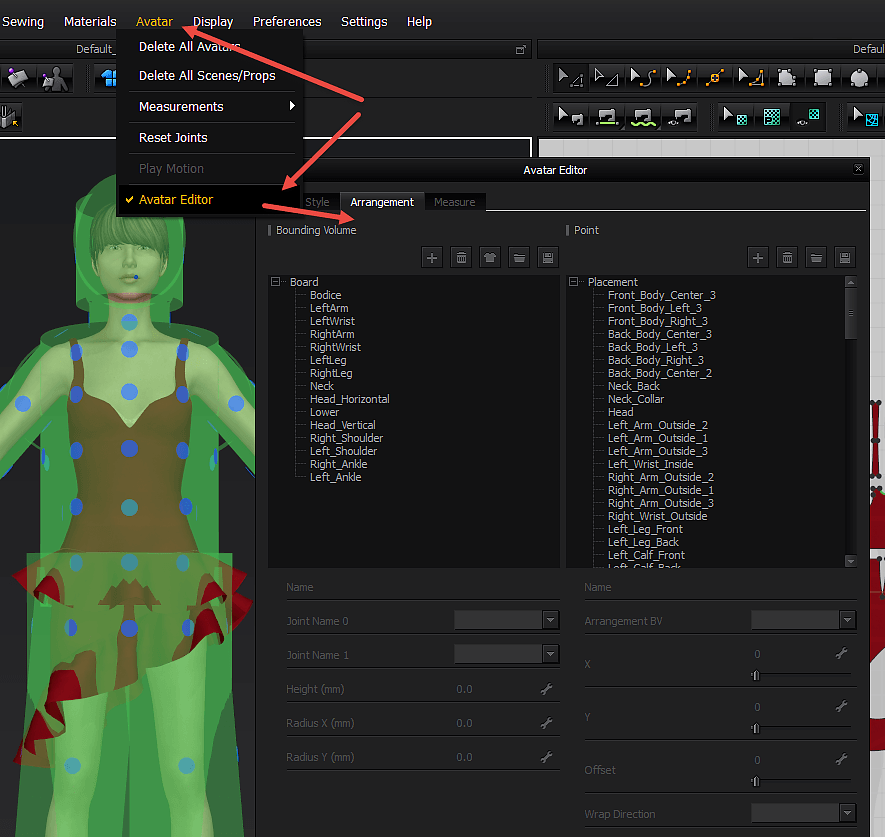
Task: Open the Preferences menu
Action: [287, 21]
